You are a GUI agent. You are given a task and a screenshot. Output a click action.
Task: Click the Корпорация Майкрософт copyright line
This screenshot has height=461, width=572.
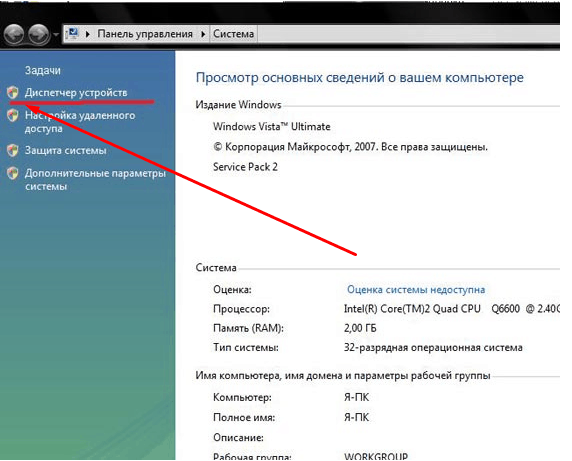(350, 147)
